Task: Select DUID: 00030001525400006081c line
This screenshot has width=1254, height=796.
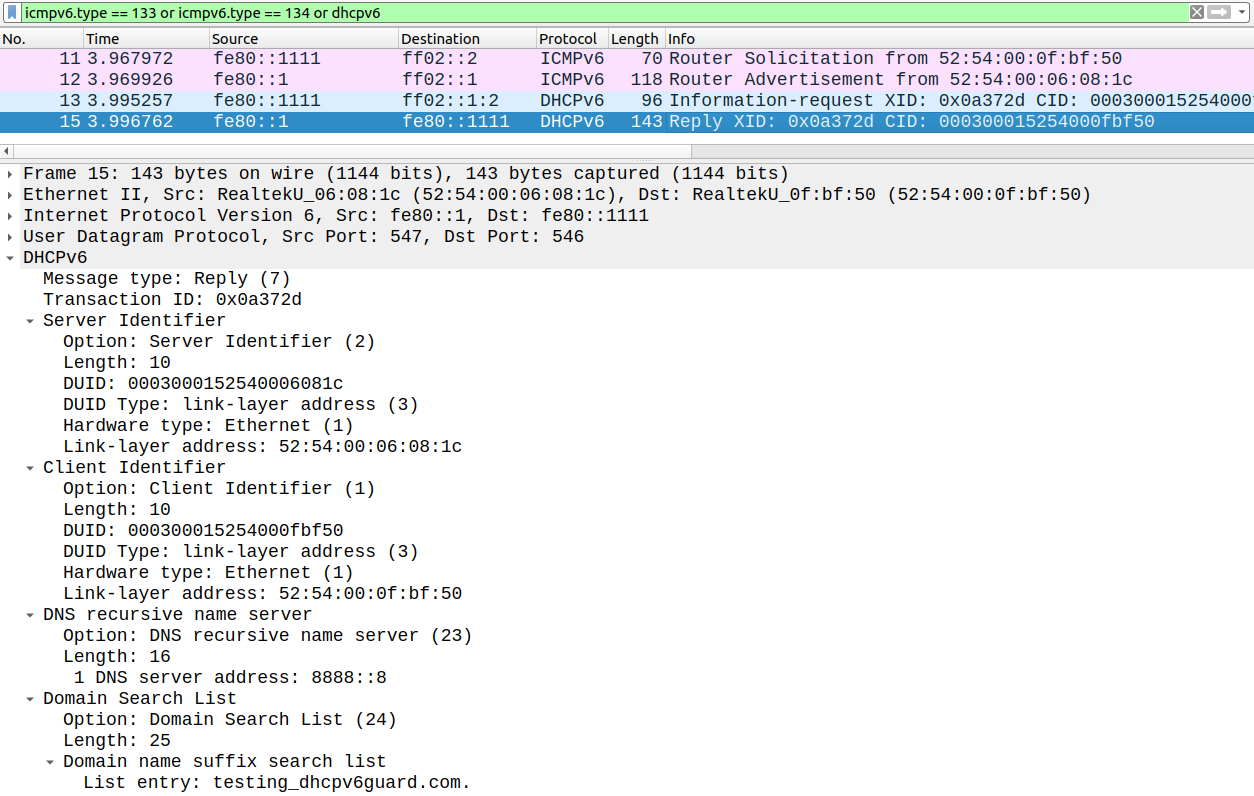Action: point(203,384)
